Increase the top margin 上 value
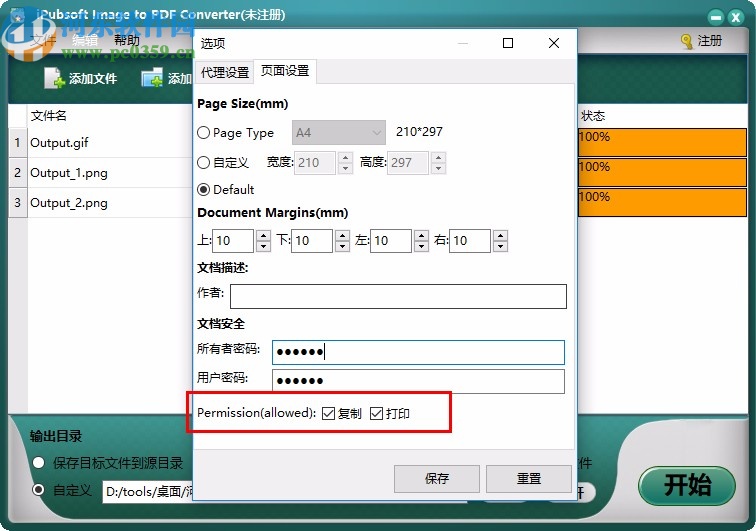The height and width of the screenshot is (531, 756). click(263, 235)
